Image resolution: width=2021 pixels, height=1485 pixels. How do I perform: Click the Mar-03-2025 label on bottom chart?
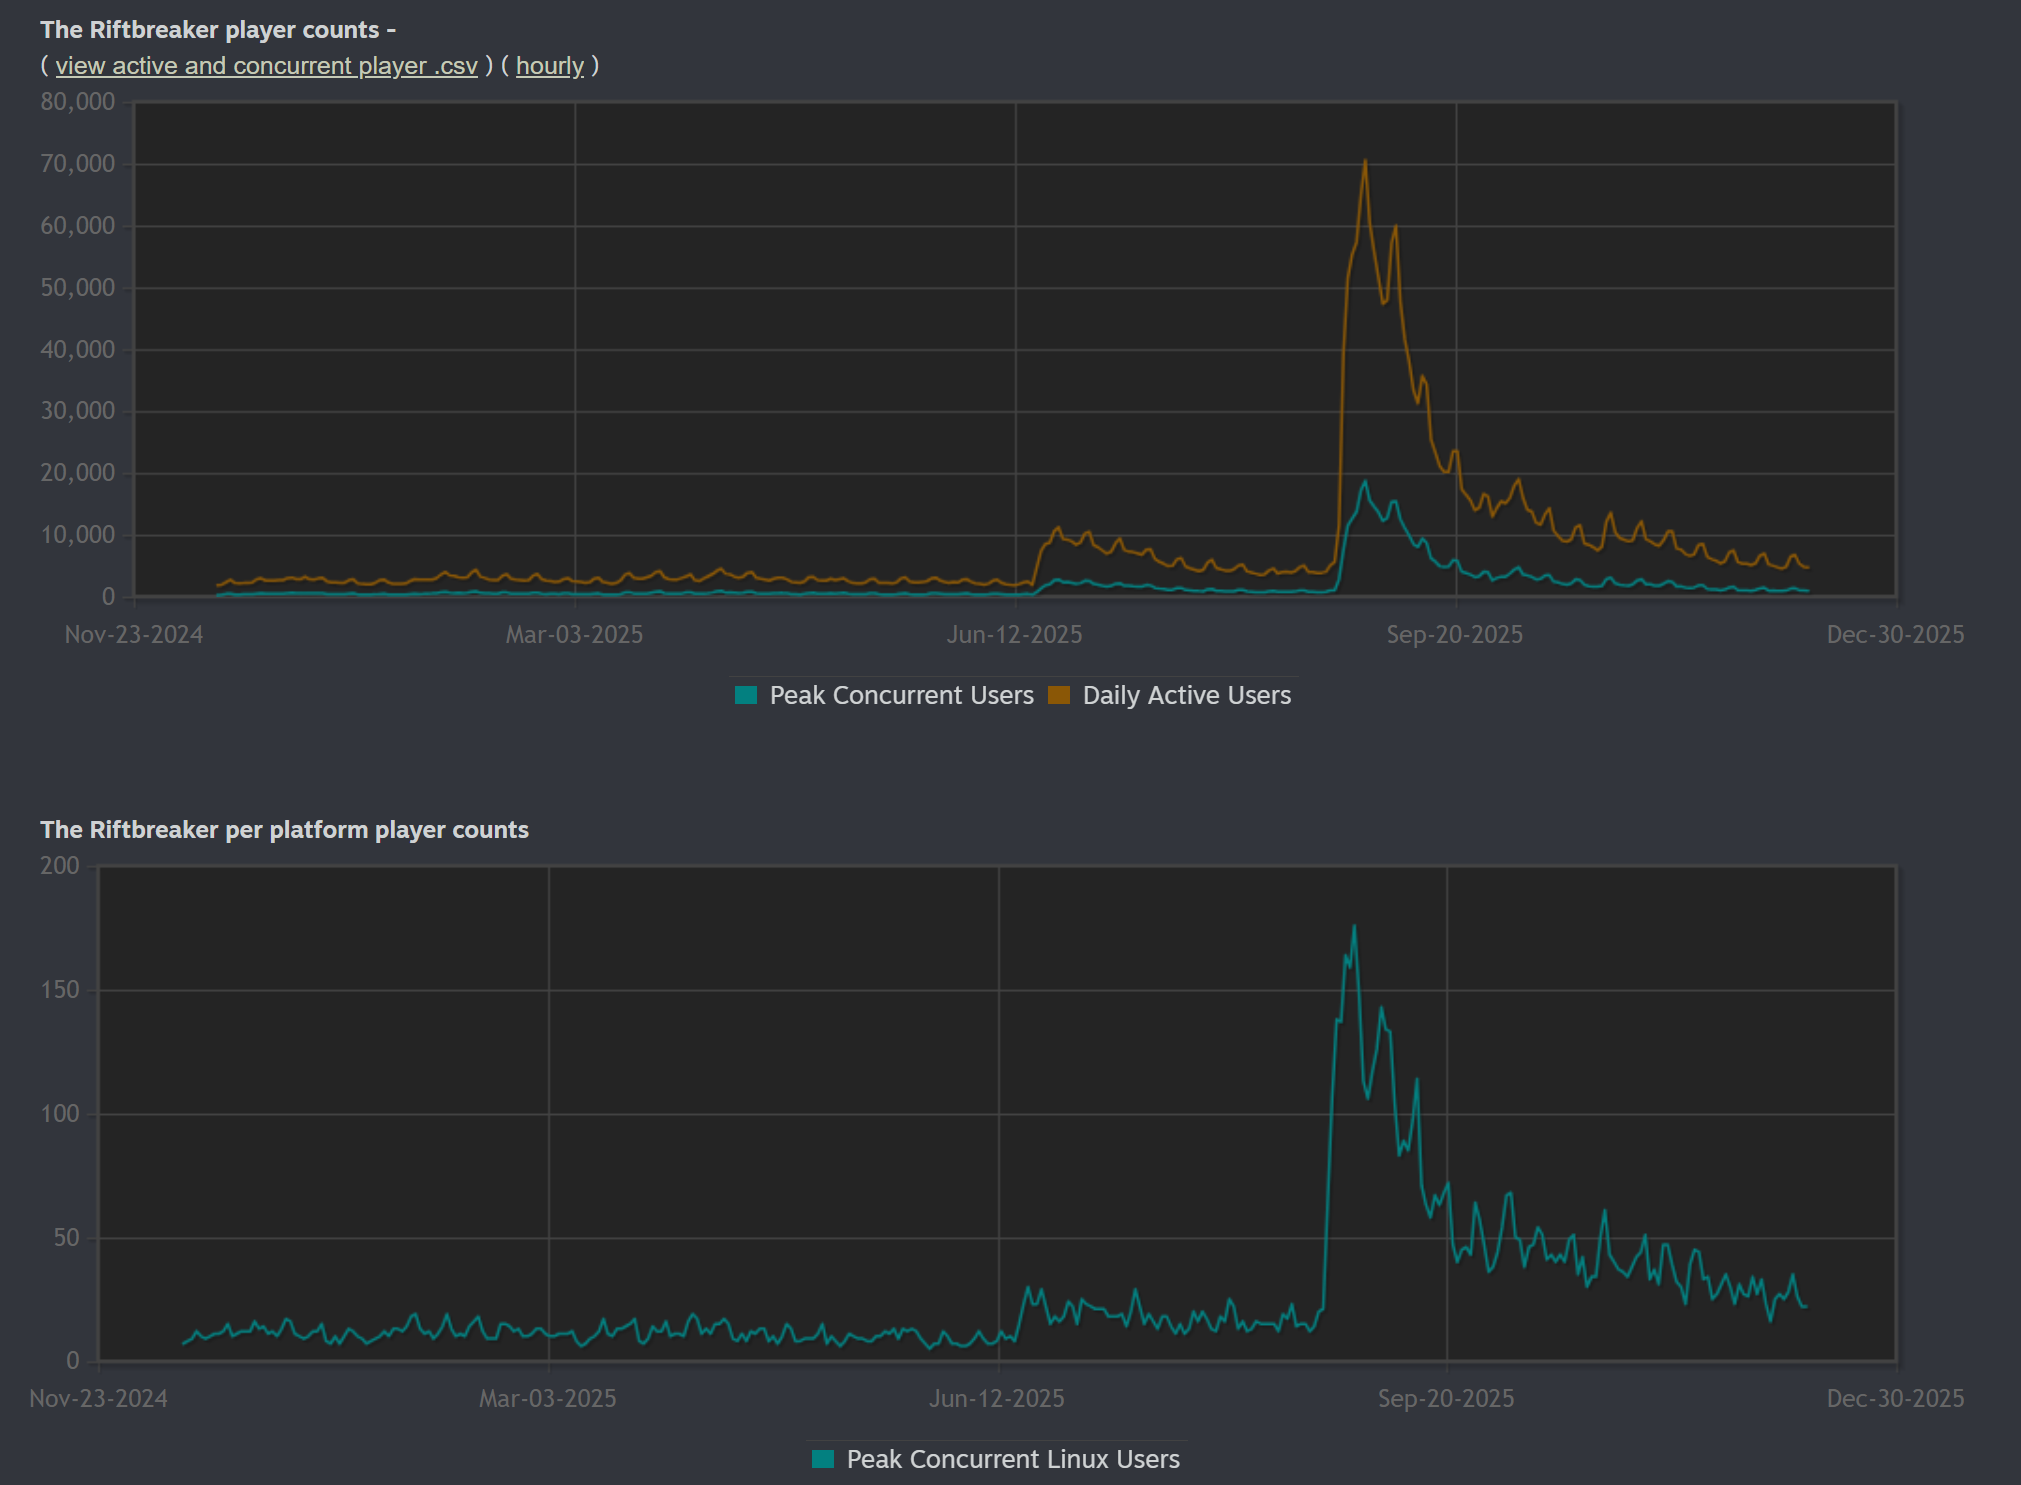click(x=547, y=1398)
